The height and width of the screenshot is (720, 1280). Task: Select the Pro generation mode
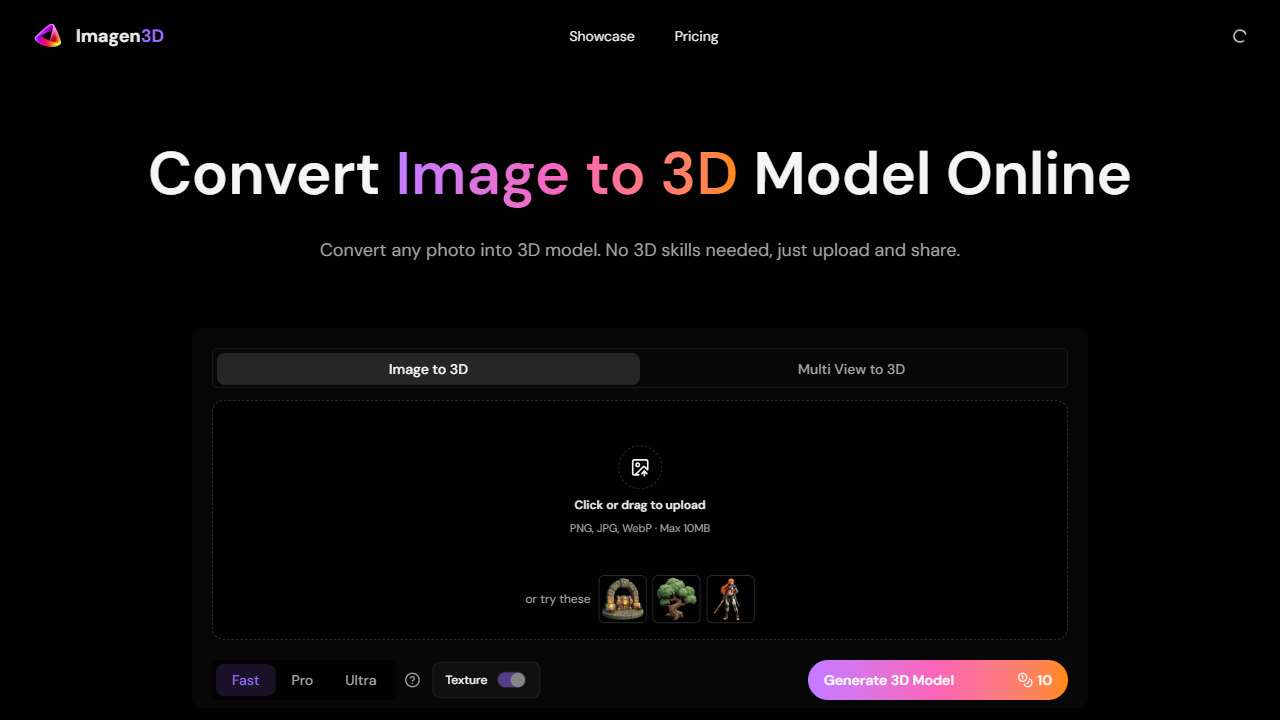[x=301, y=680]
